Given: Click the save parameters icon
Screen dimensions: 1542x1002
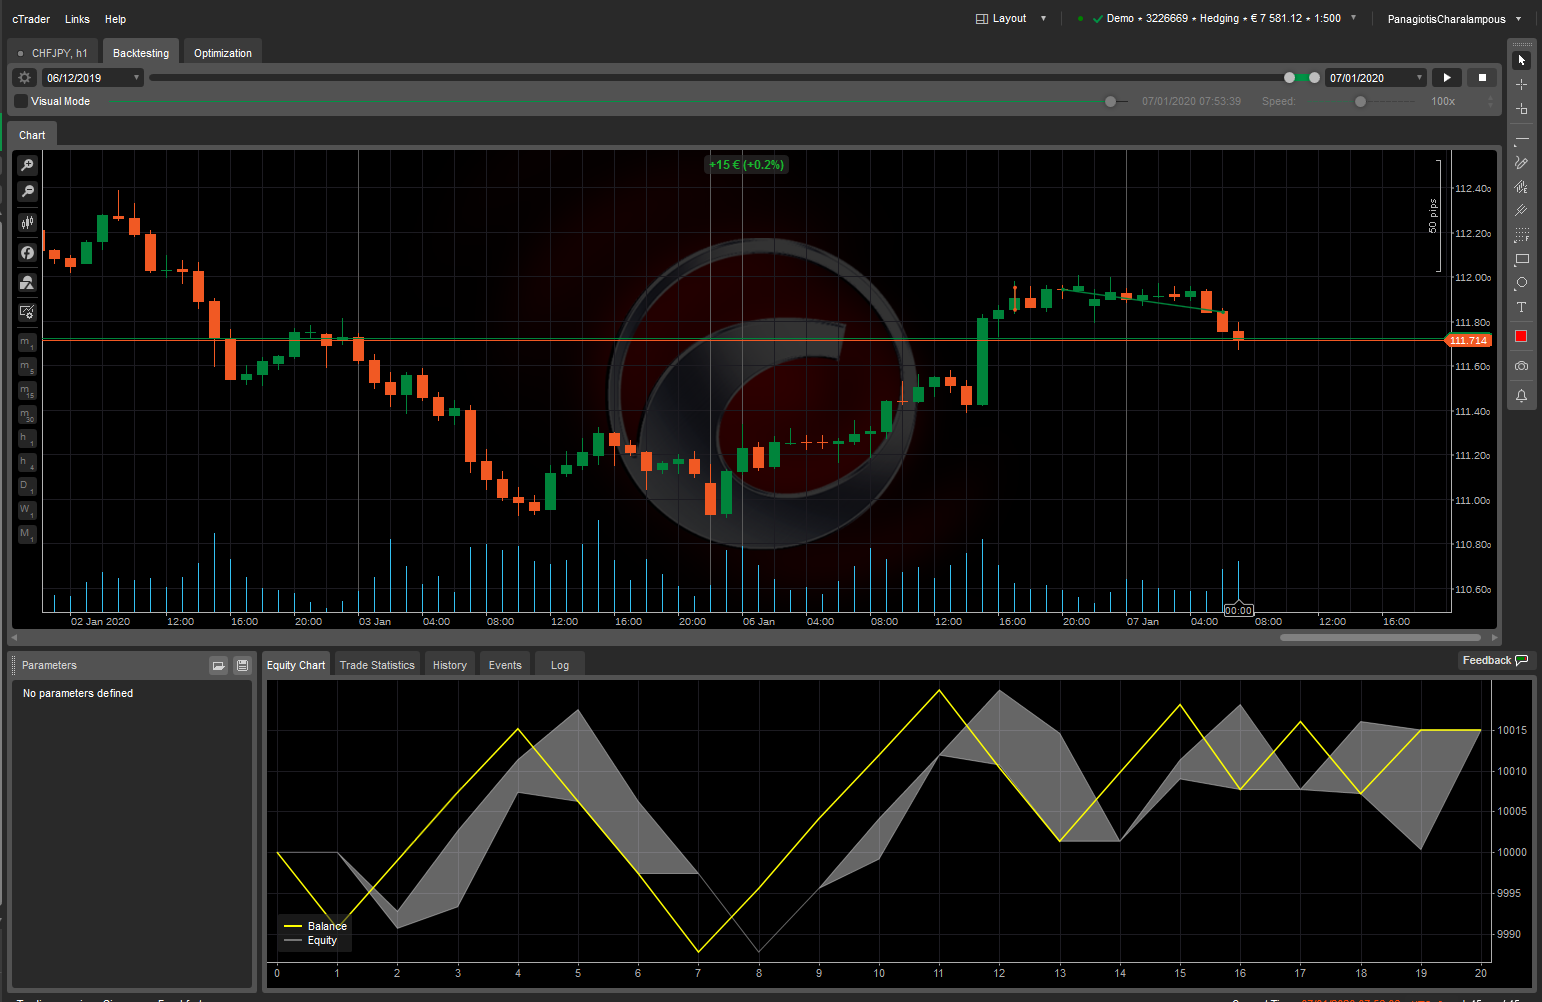Looking at the screenshot, I should point(242,665).
